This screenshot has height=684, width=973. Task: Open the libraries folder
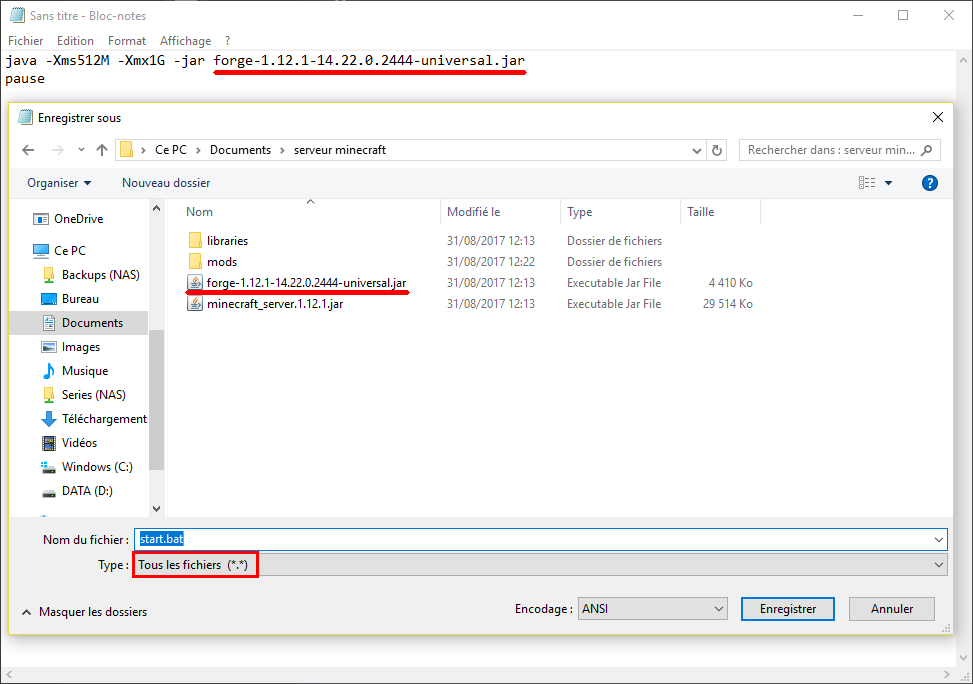point(227,241)
